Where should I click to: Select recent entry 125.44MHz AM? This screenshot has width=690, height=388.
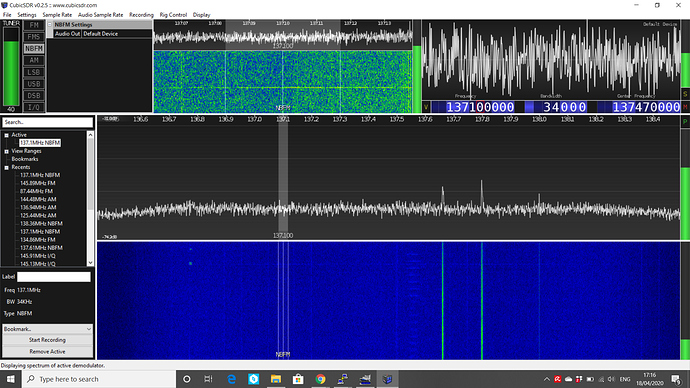[x=38, y=216]
